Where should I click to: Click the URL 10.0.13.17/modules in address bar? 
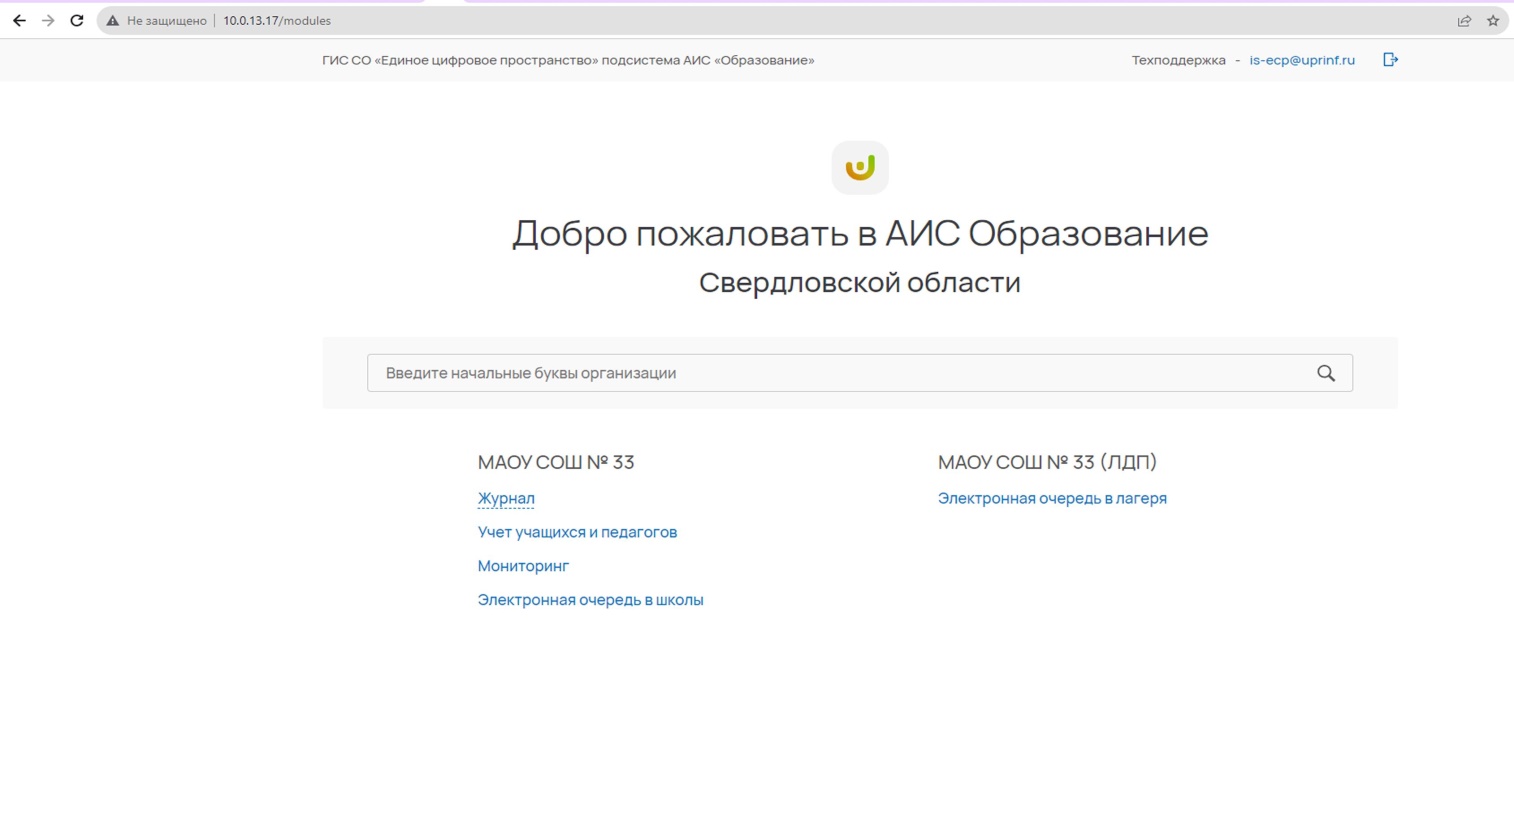click(x=277, y=20)
